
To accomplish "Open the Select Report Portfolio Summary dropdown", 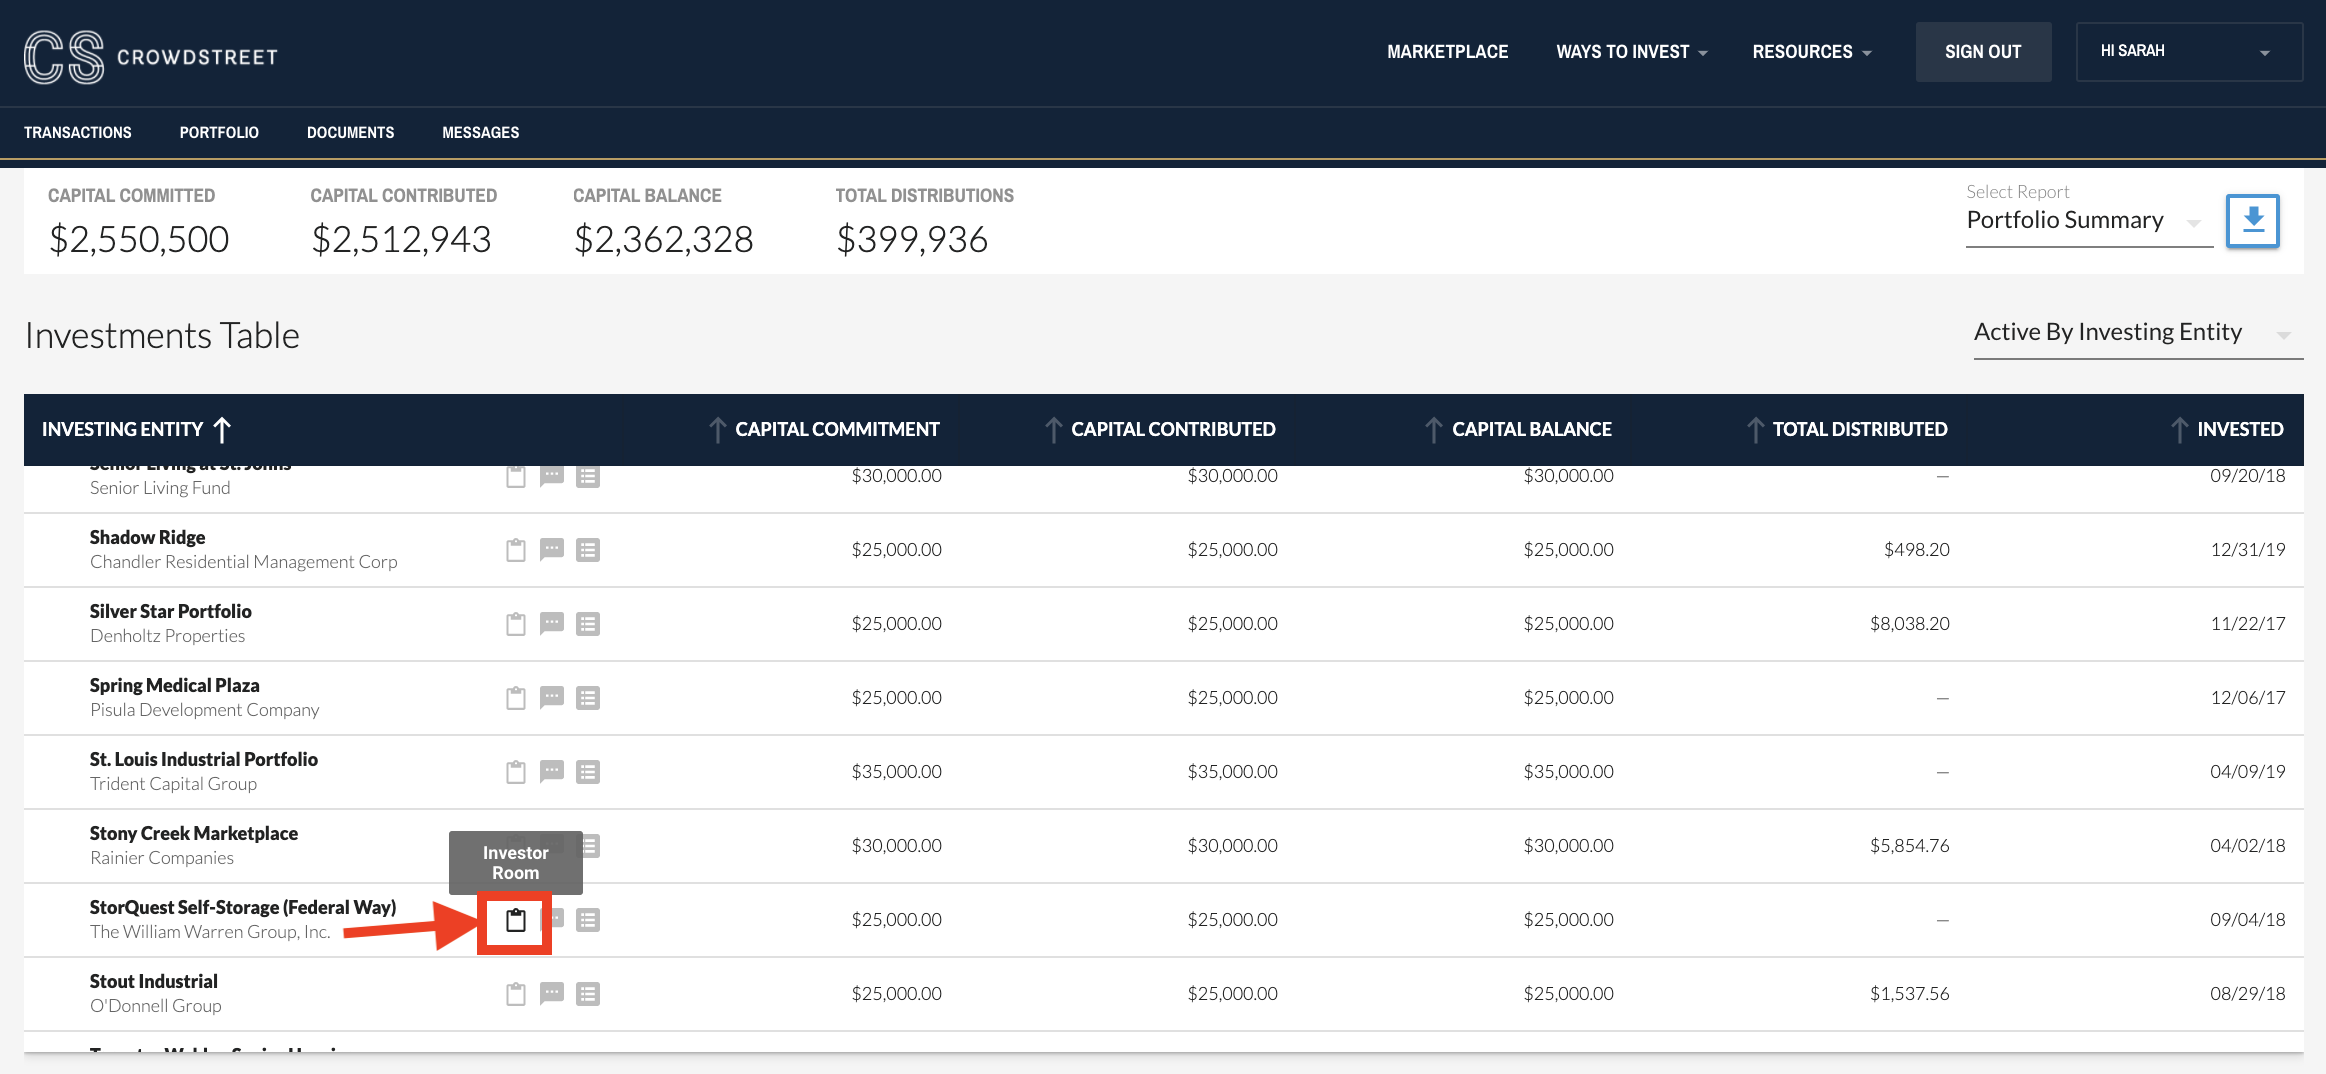I will point(2088,220).
